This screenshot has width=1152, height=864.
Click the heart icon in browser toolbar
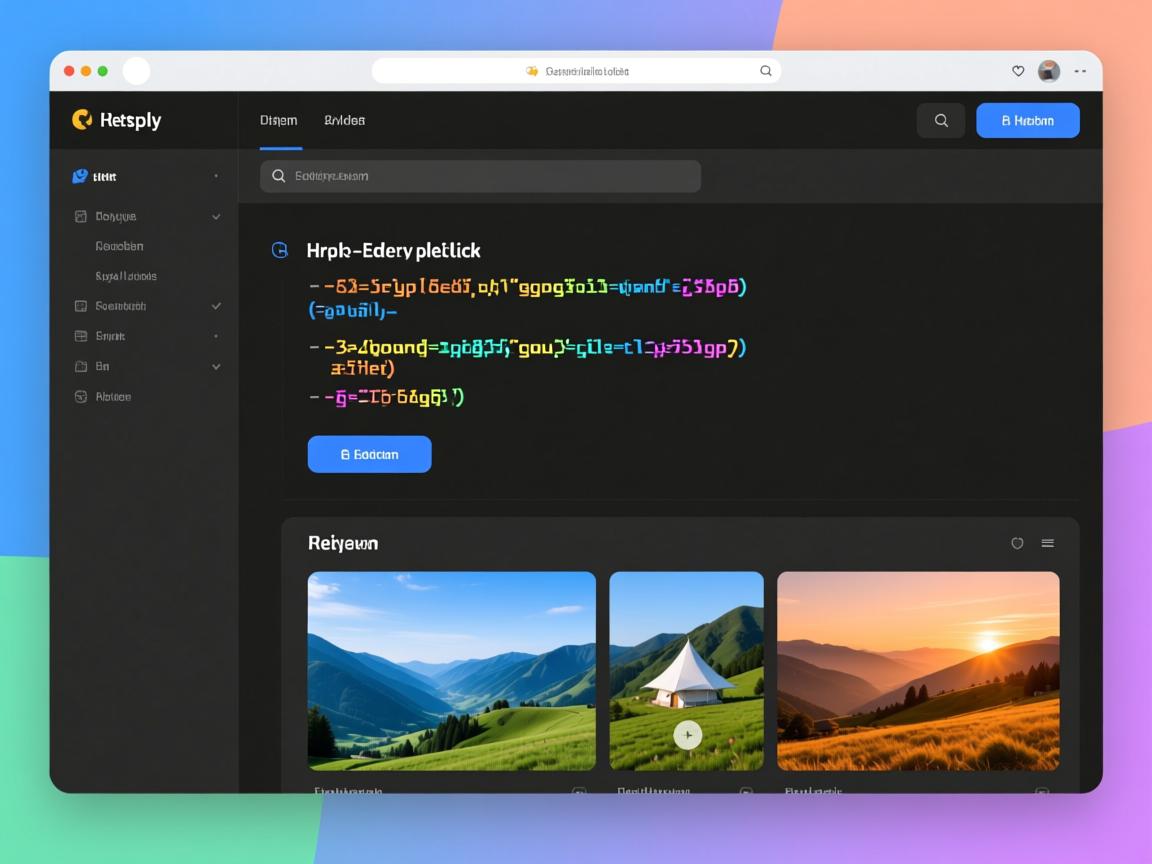pos(1018,71)
